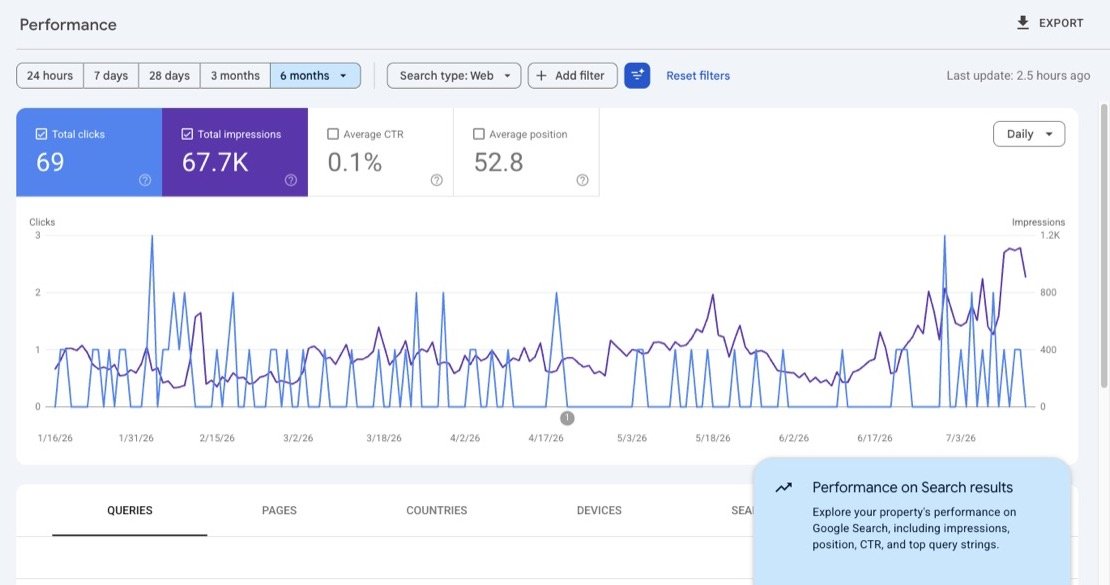Switch to the Queries tab
Image resolution: width=1110 pixels, height=585 pixels.
[130, 510]
